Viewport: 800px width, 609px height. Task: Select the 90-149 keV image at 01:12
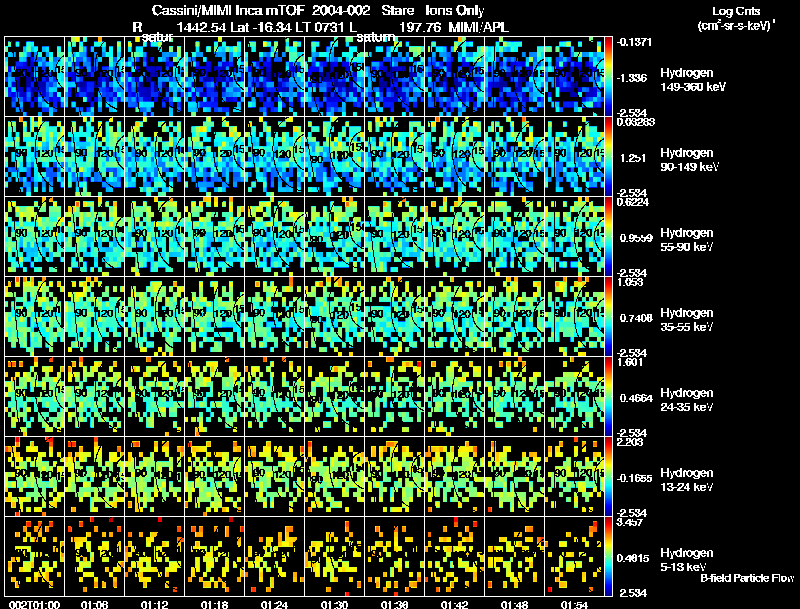[x=155, y=157]
